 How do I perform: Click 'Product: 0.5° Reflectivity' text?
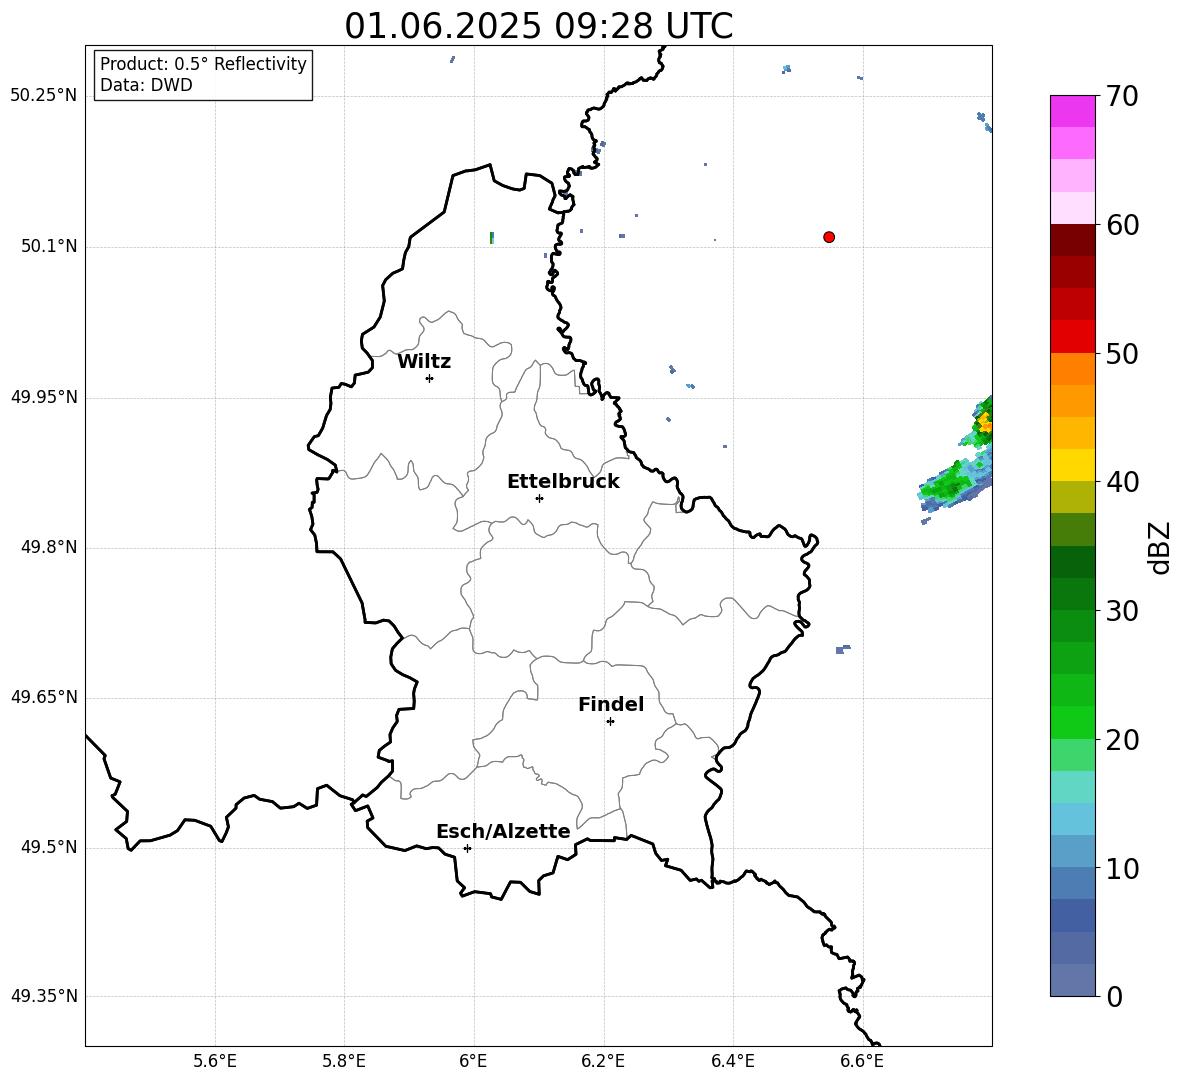tap(203, 64)
